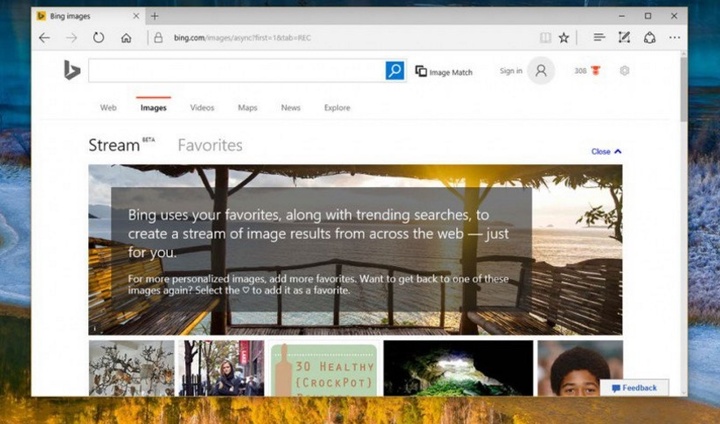Image resolution: width=720 pixels, height=424 pixels.
Task: Select the Favorites heading tab
Action: tap(210, 145)
